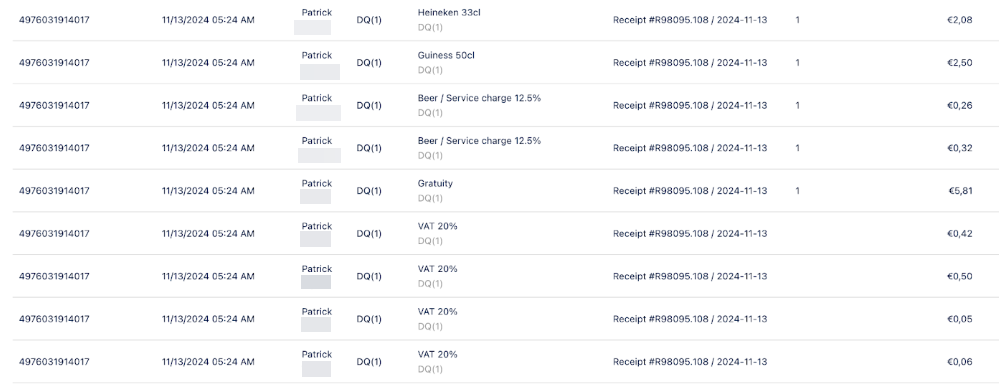
Task: Click the Heineken 33cl item name
Action: pos(449,13)
